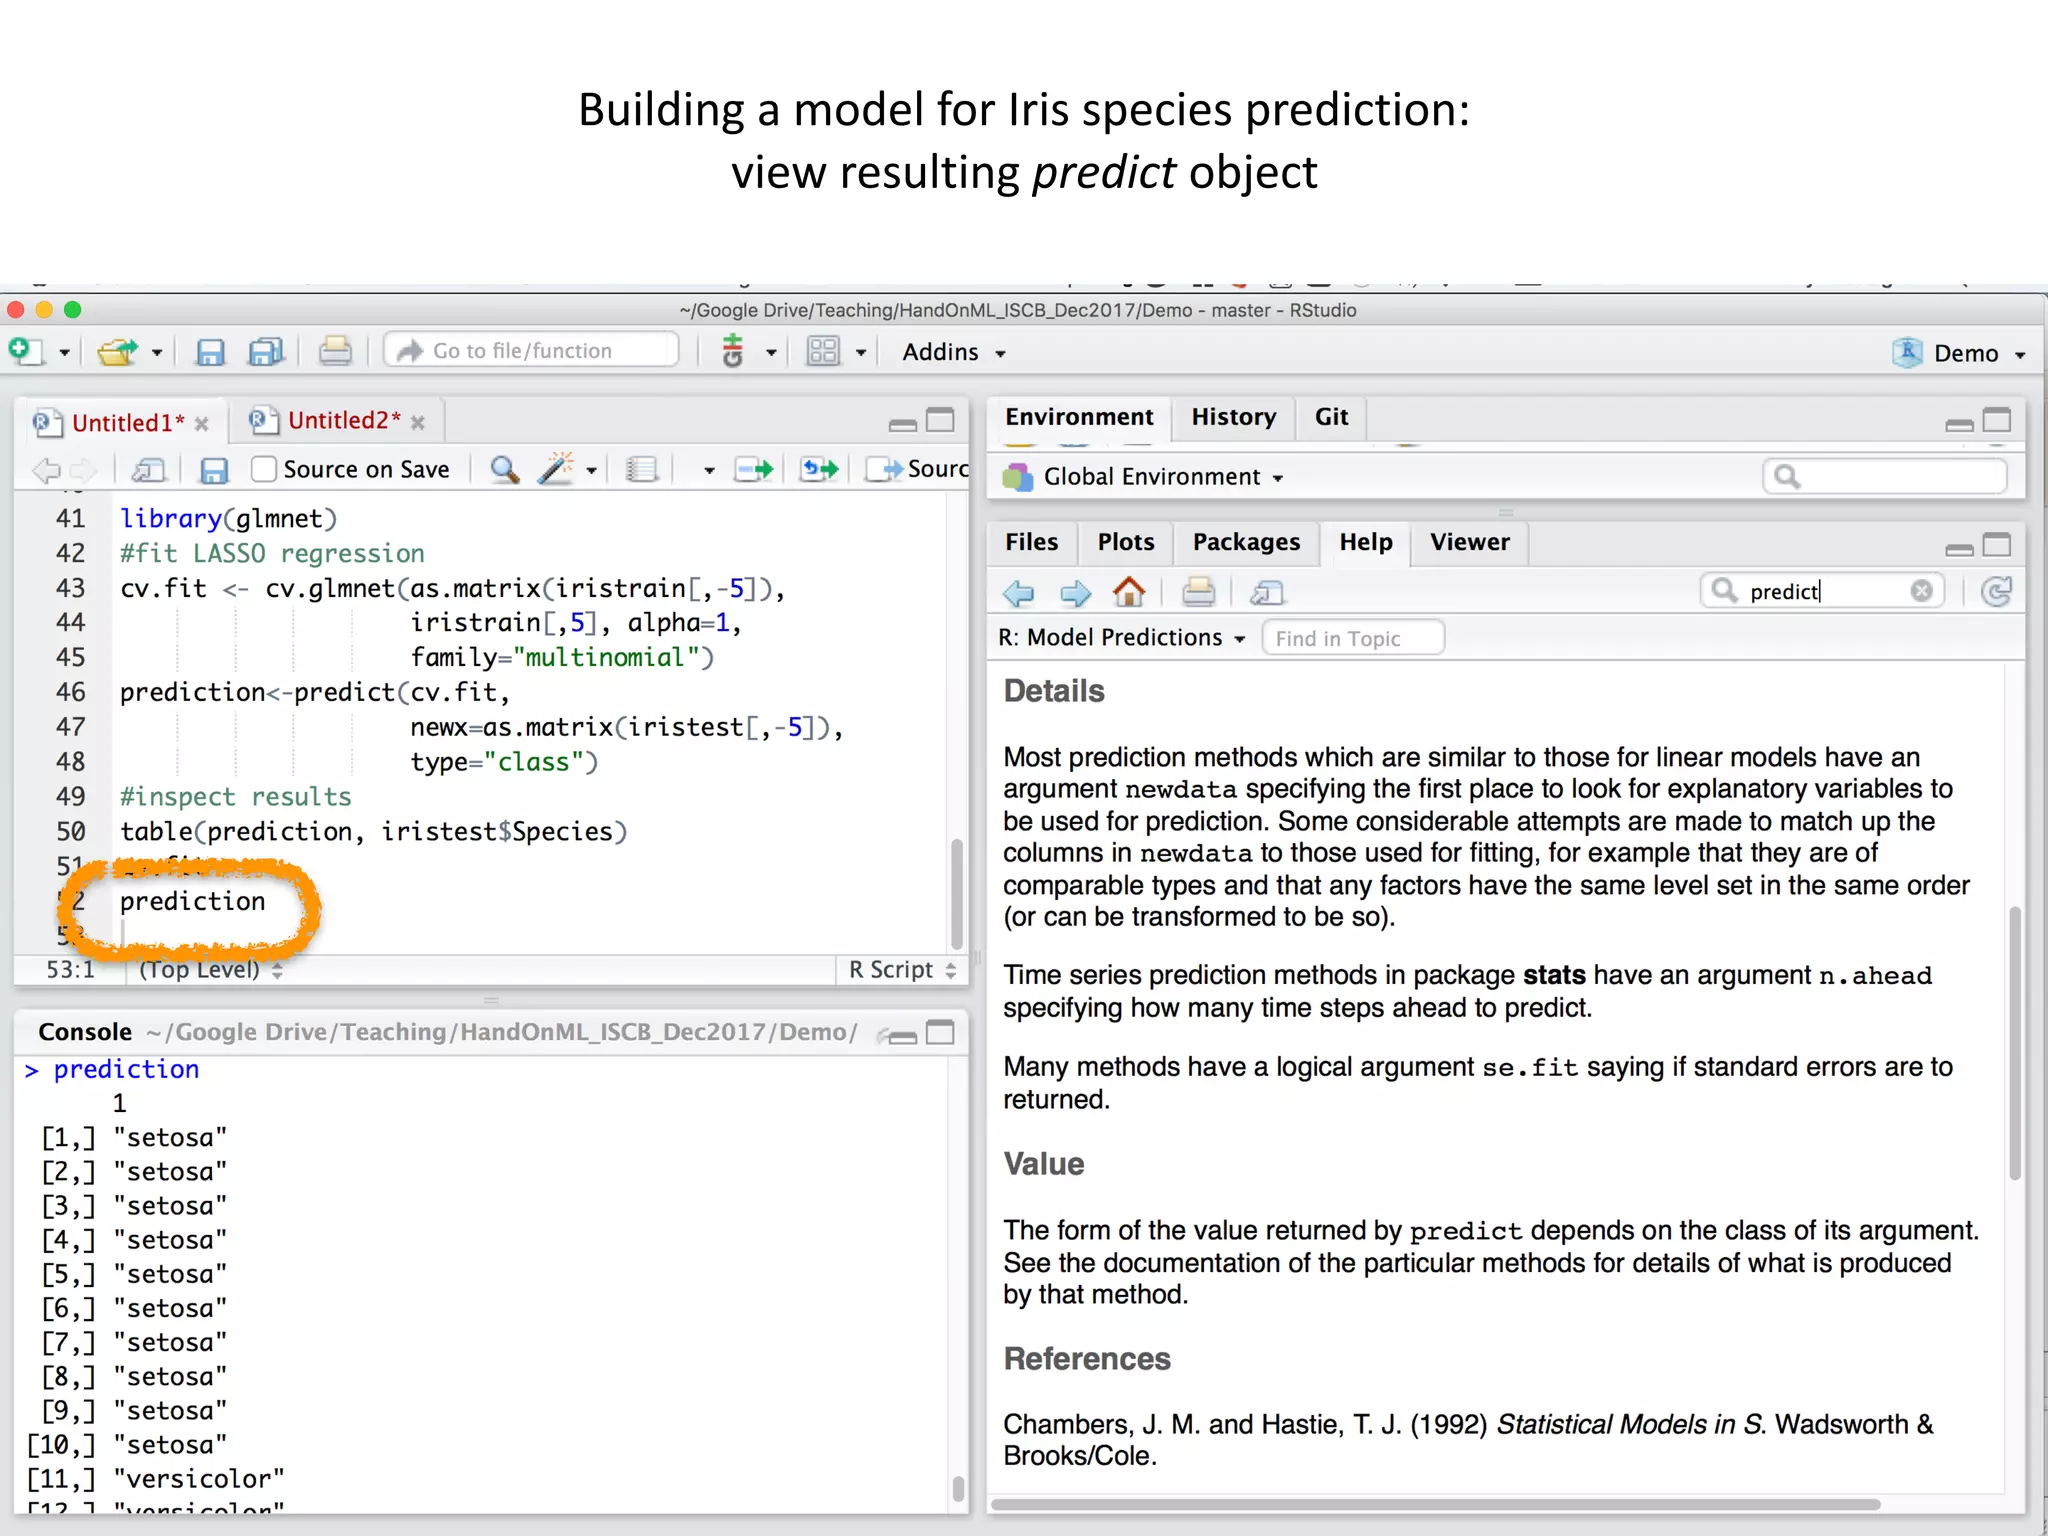Go to Help home icon

click(1129, 592)
